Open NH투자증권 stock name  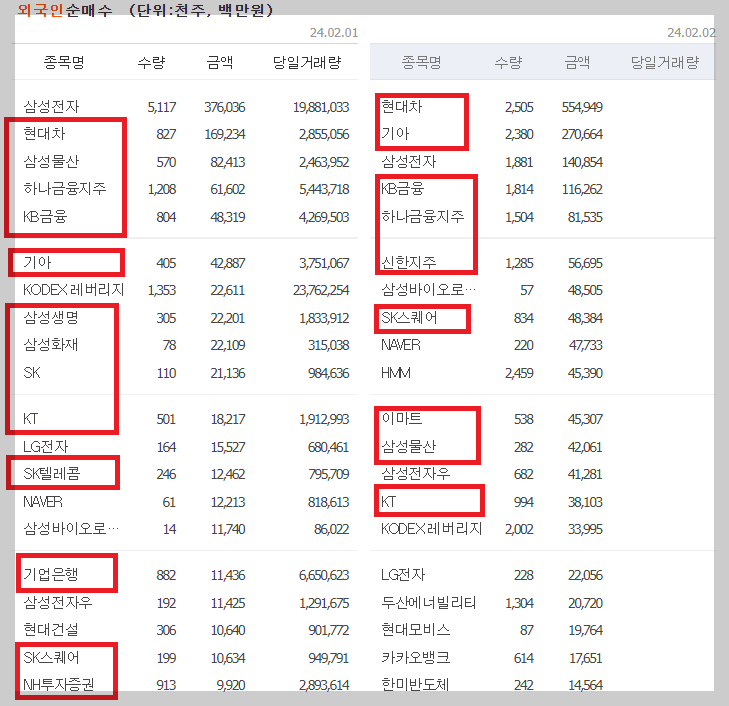[x=59, y=685]
